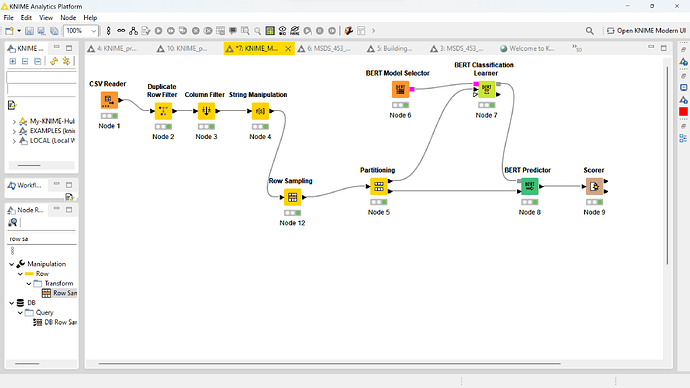This screenshot has height=388, width=690.
Task: Click the Save As toolbar icon
Action: click(41, 31)
